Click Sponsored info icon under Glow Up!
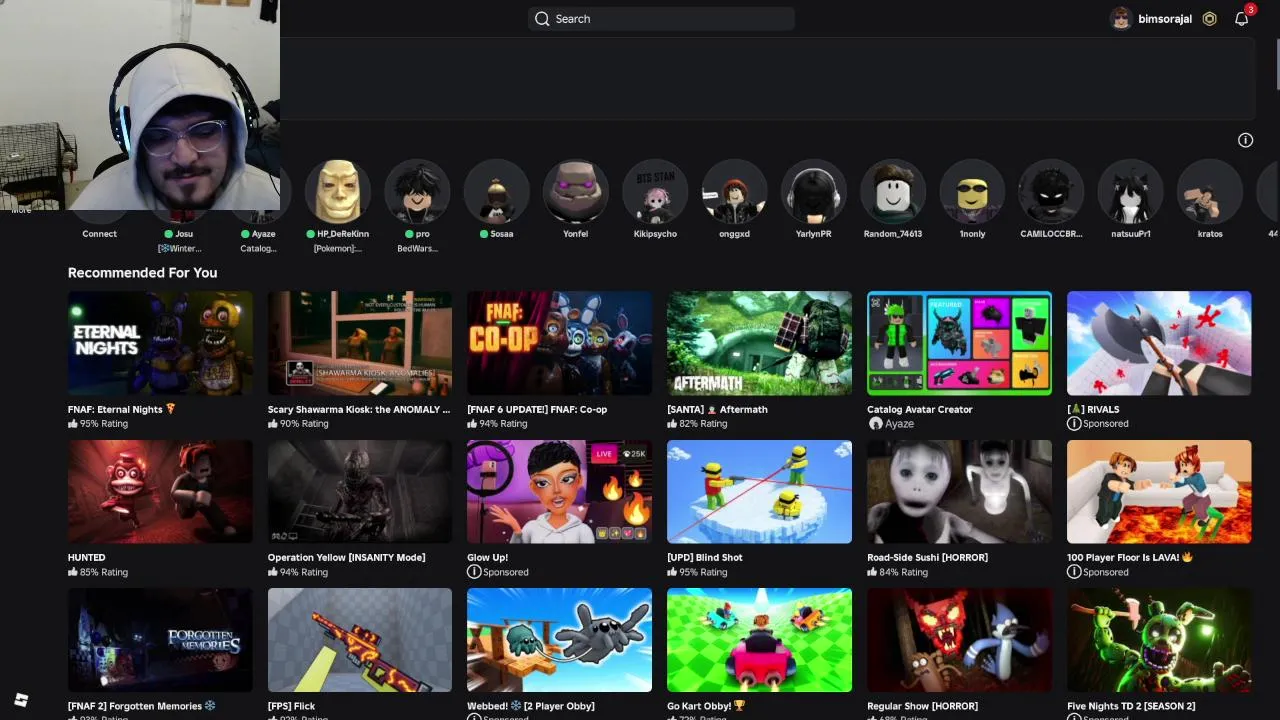The height and width of the screenshot is (720, 1280). 474,572
